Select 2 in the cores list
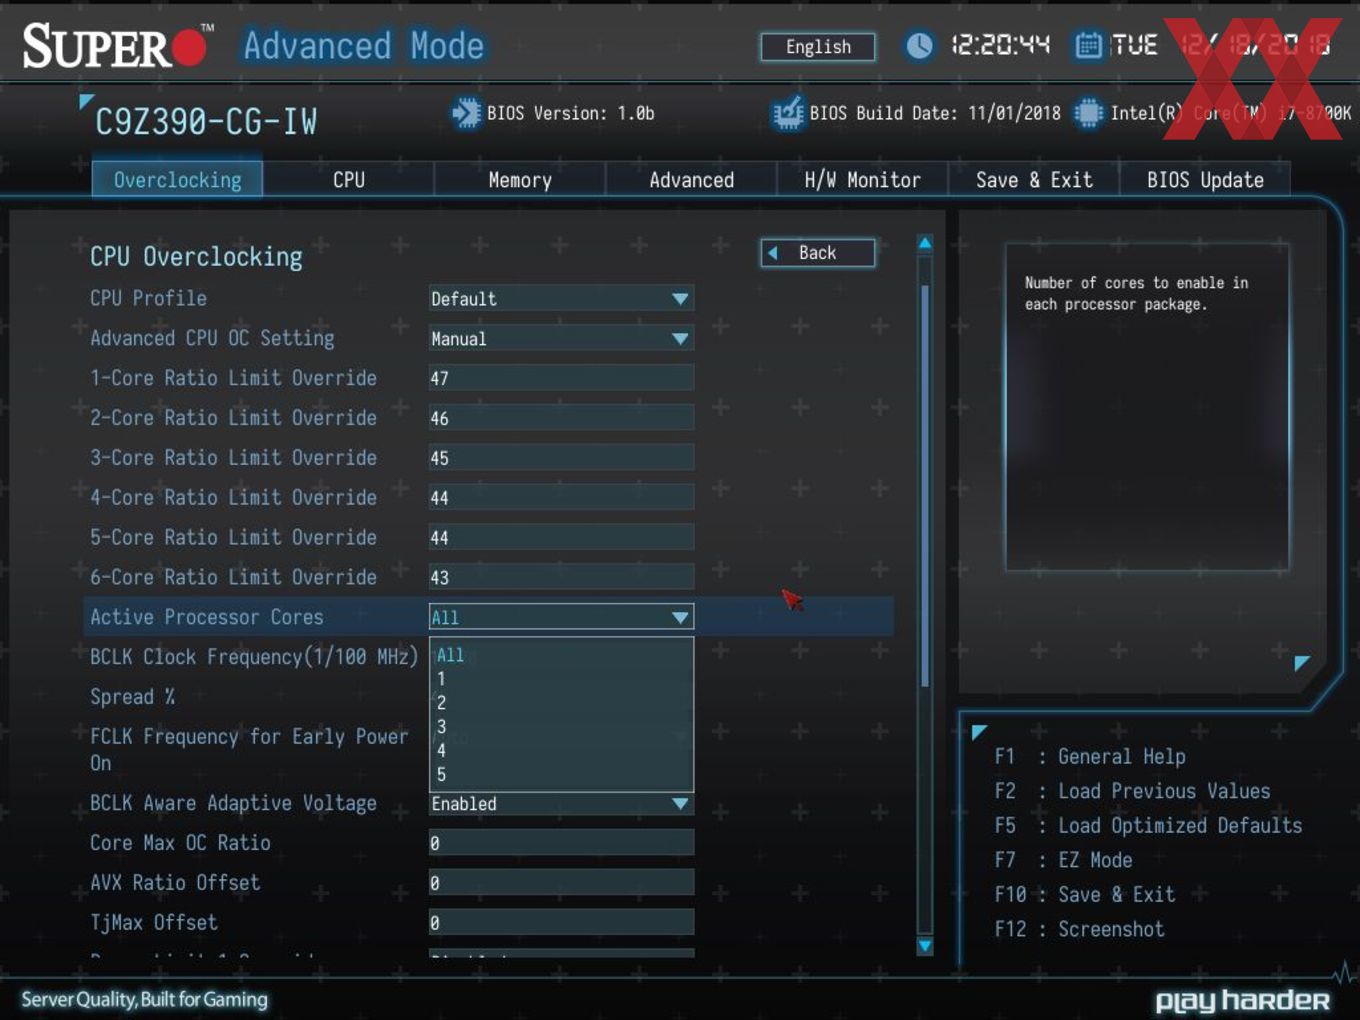The width and height of the screenshot is (1360, 1020). [x=561, y=703]
